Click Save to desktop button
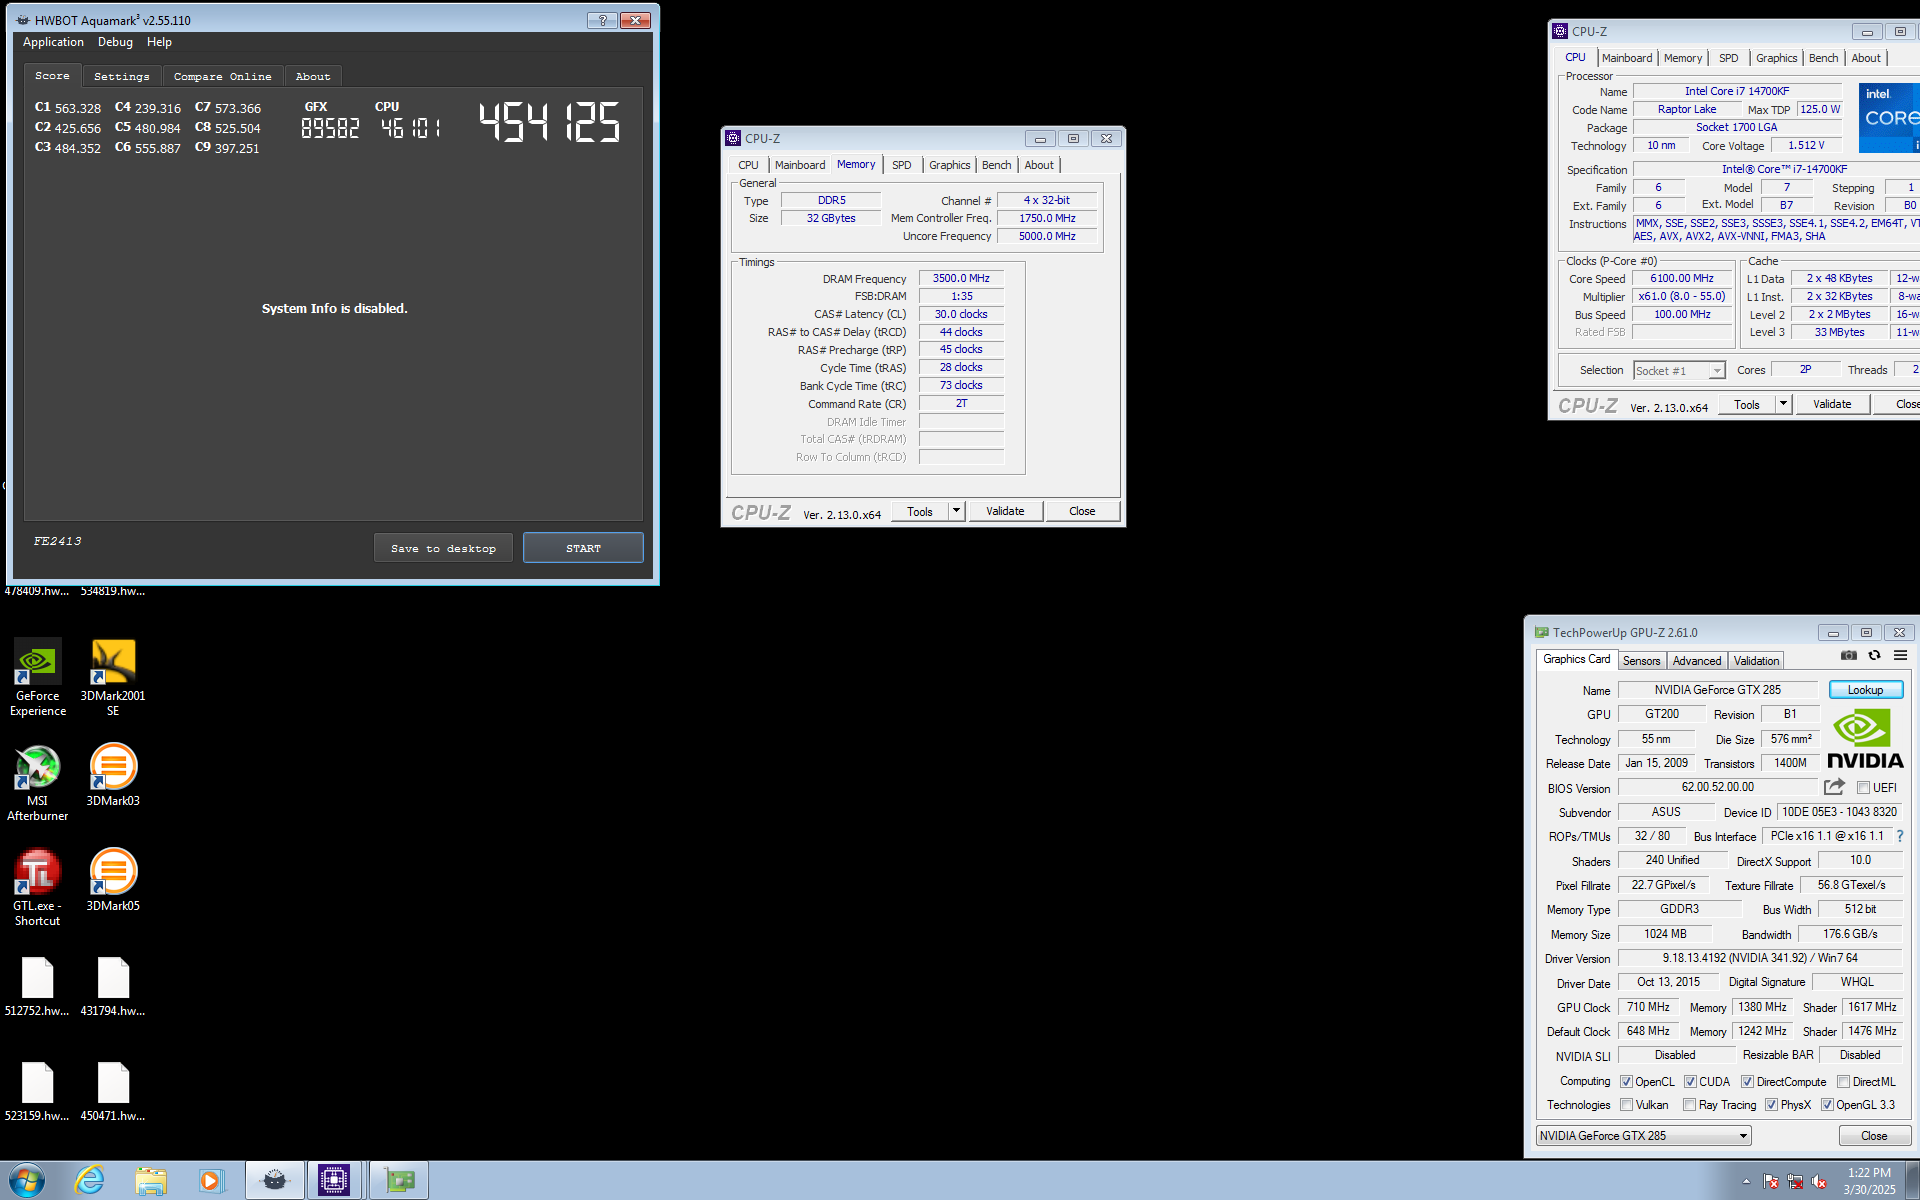Image resolution: width=1920 pixels, height=1200 pixels. click(x=443, y=548)
